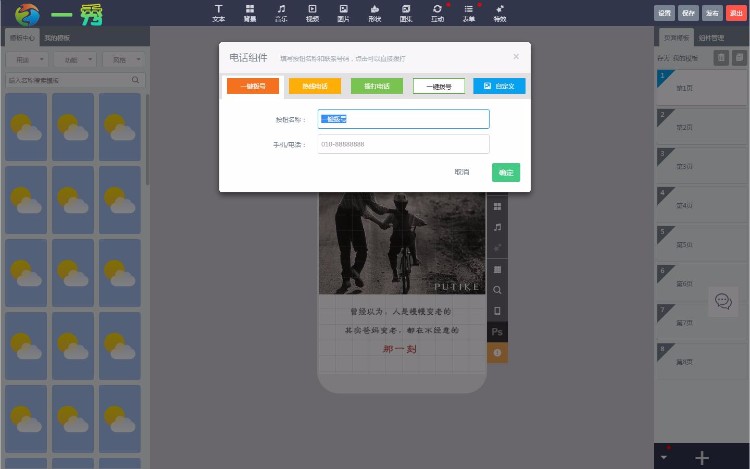
Task: Click the template panel vertical scrollbar
Action: [x=147, y=140]
